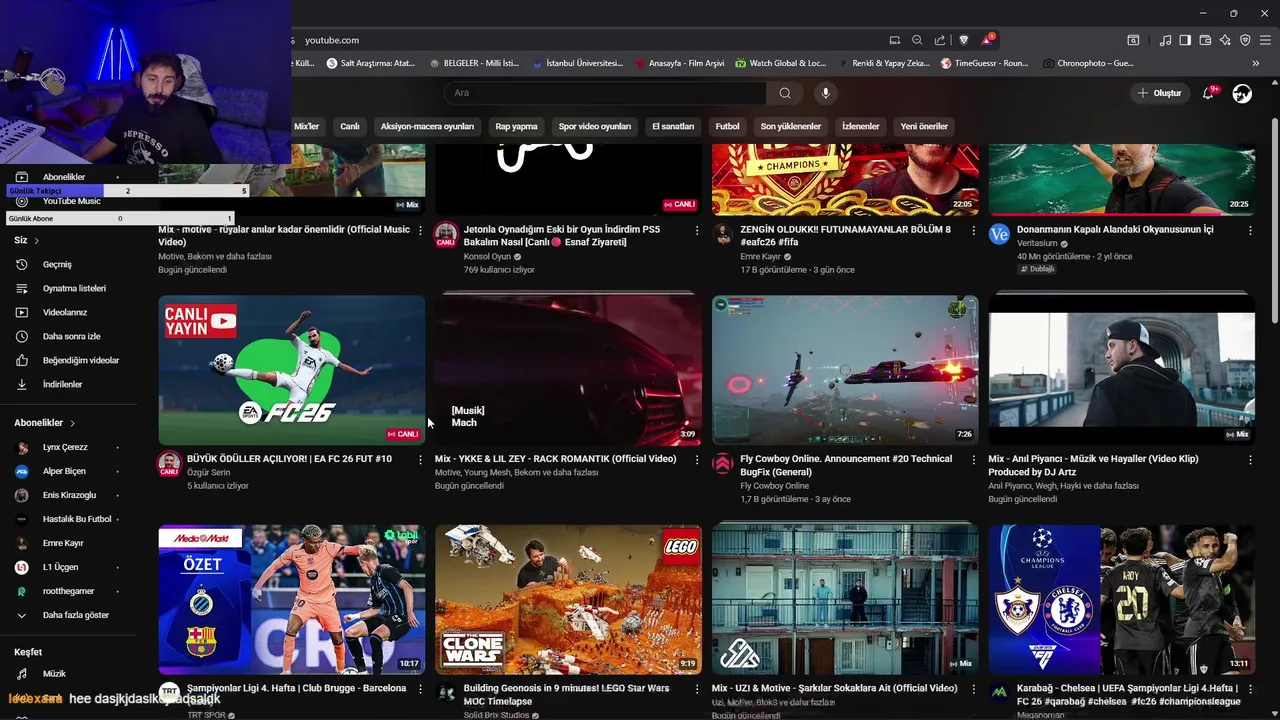Select the Canlı filter chip

pyautogui.click(x=350, y=127)
